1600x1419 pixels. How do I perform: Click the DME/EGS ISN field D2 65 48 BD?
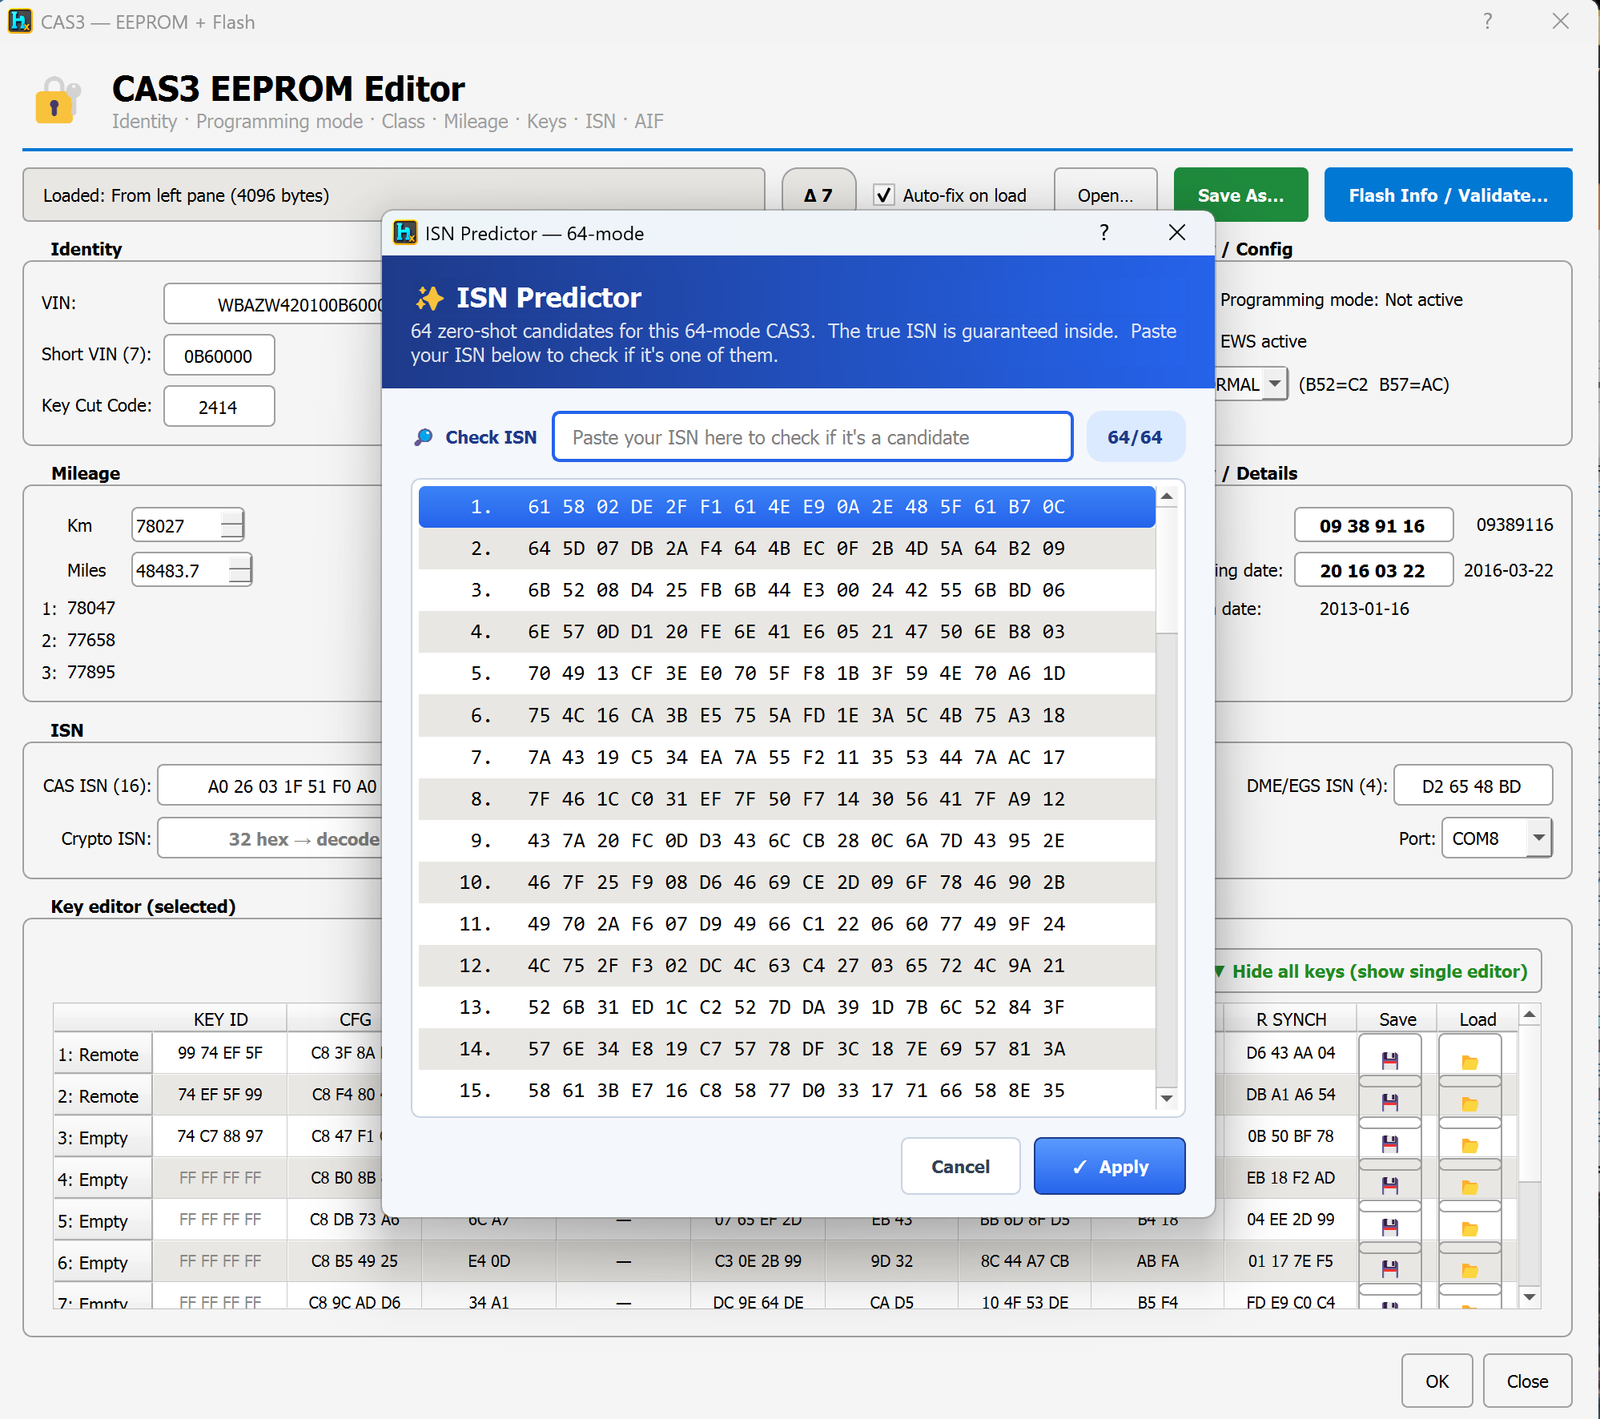pos(1473,785)
